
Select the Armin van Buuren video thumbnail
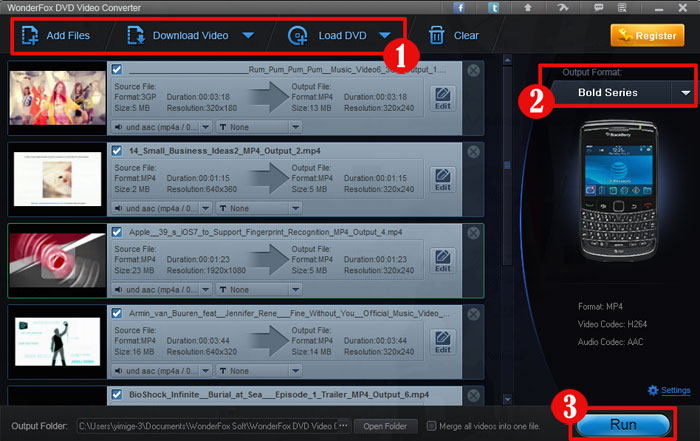(57, 341)
